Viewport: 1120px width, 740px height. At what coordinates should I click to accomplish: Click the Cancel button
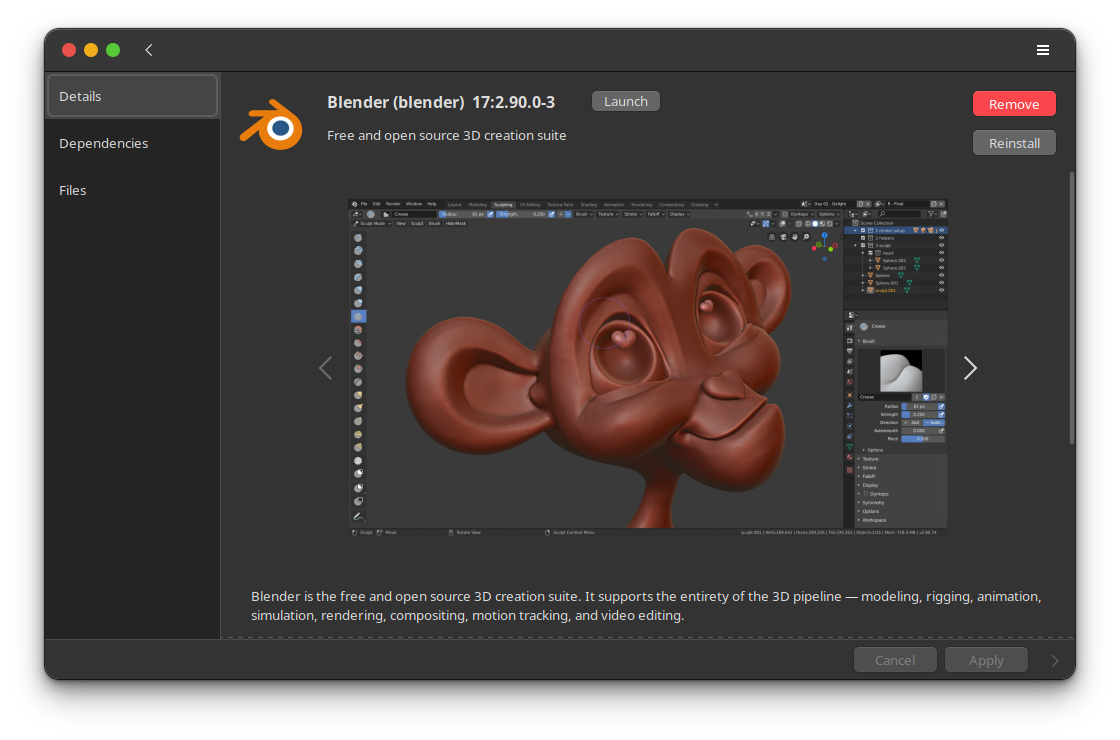coord(895,660)
